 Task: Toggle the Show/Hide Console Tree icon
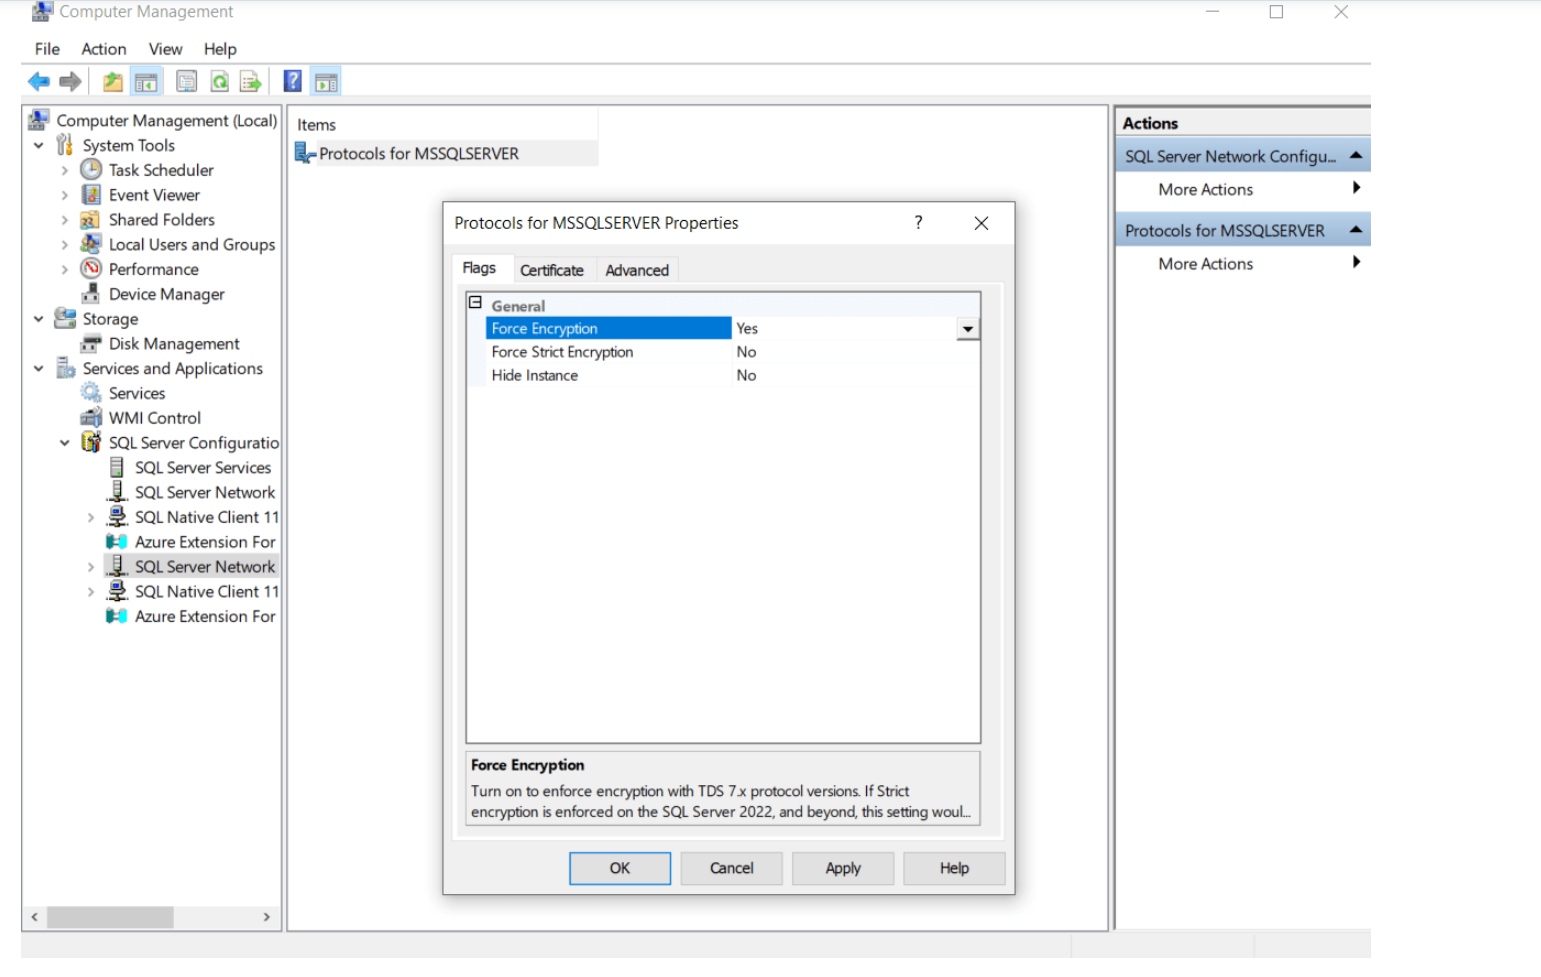pyautogui.click(x=146, y=82)
